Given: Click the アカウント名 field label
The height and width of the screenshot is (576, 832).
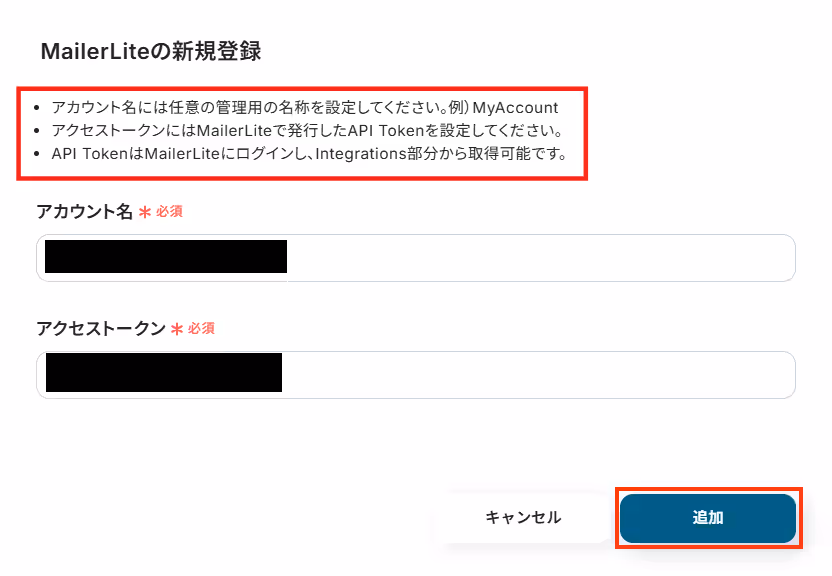Looking at the screenshot, I should pyautogui.click(x=84, y=212).
